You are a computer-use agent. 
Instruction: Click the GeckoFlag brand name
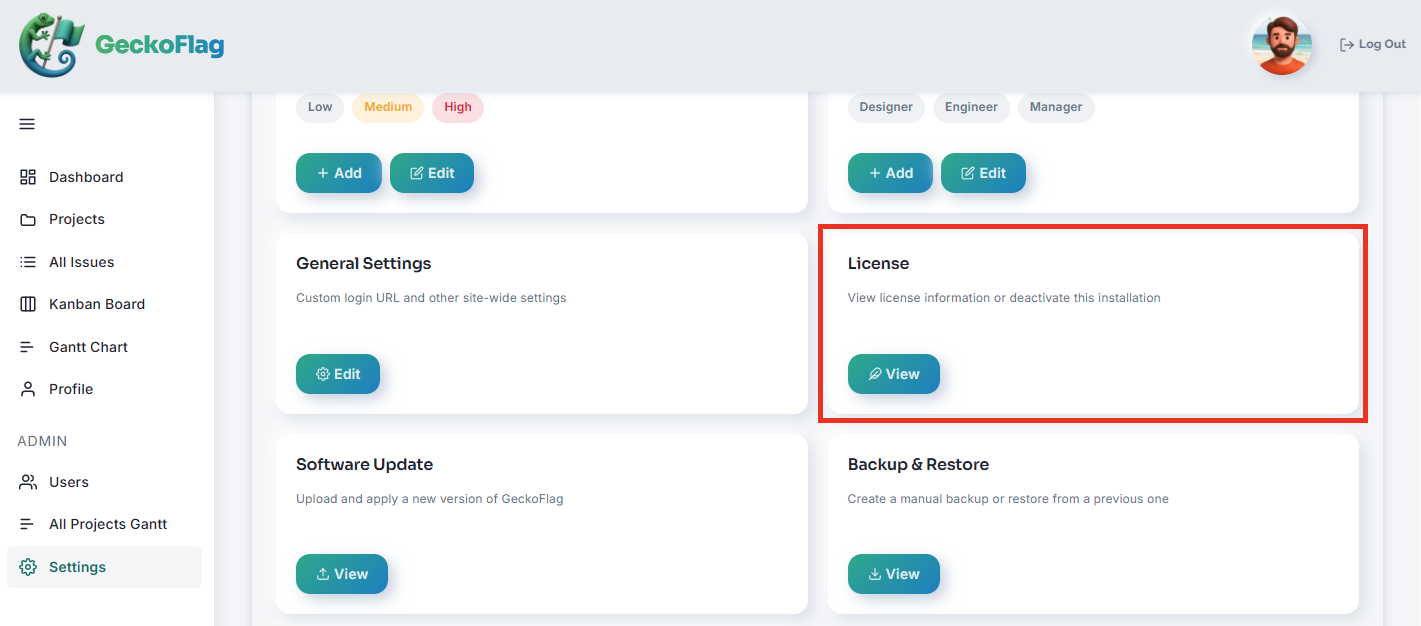tap(159, 45)
